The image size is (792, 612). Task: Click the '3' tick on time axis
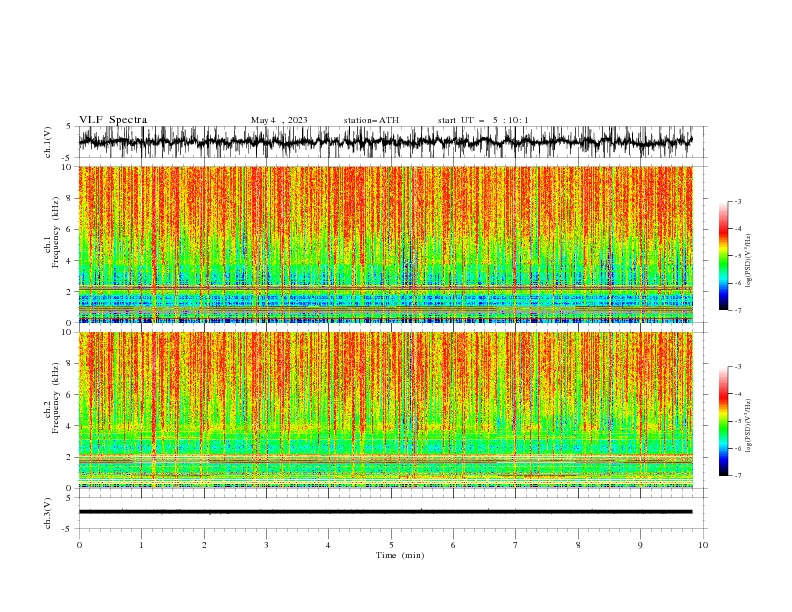coord(266,545)
